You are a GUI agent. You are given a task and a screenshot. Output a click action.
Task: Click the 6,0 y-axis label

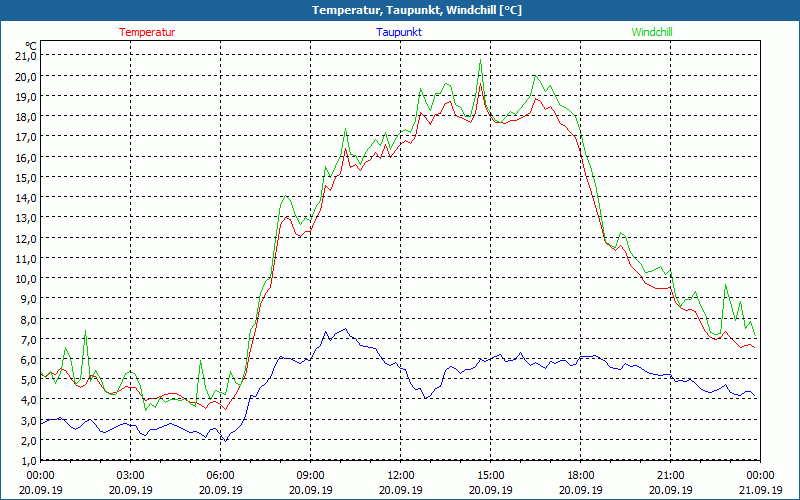pos(29,359)
